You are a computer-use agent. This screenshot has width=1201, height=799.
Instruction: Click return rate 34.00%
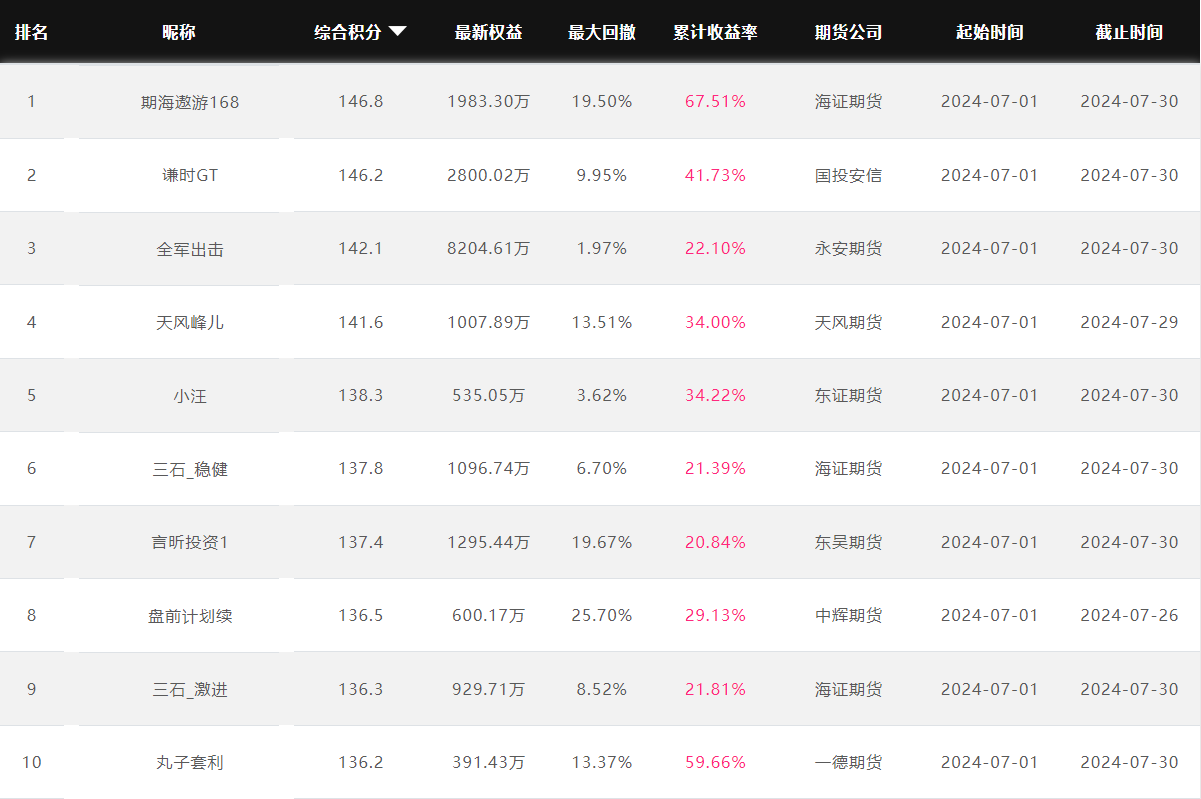point(715,322)
